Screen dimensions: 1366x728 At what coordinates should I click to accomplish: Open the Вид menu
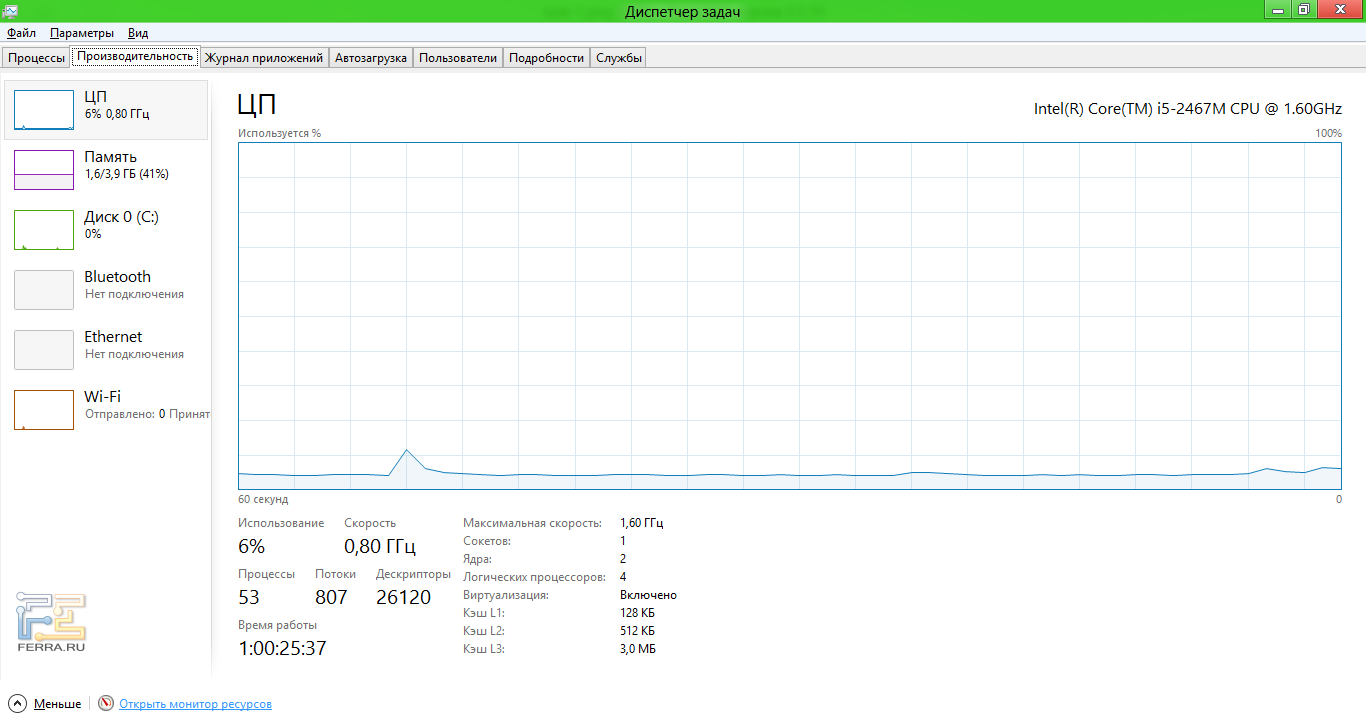[138, 33]
